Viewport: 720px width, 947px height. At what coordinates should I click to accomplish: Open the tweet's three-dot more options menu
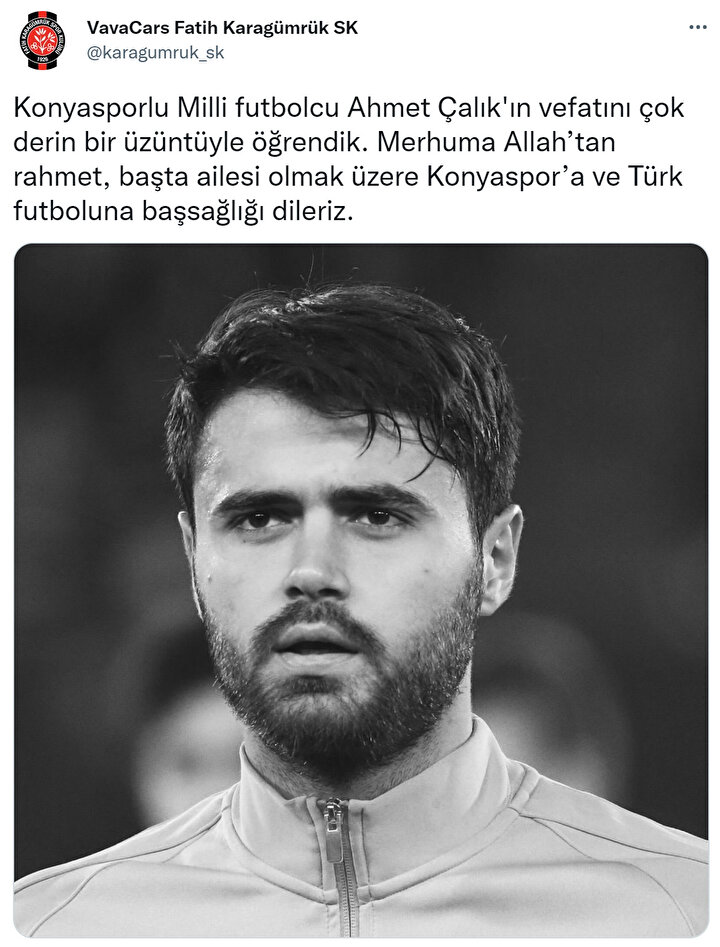click(x=698, y=27)
